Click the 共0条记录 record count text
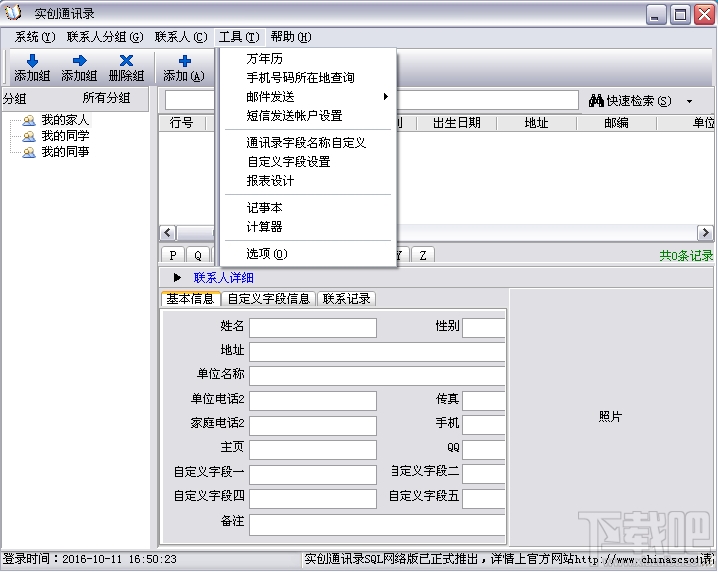Screen dimensions: 718x572 (686, 256)
